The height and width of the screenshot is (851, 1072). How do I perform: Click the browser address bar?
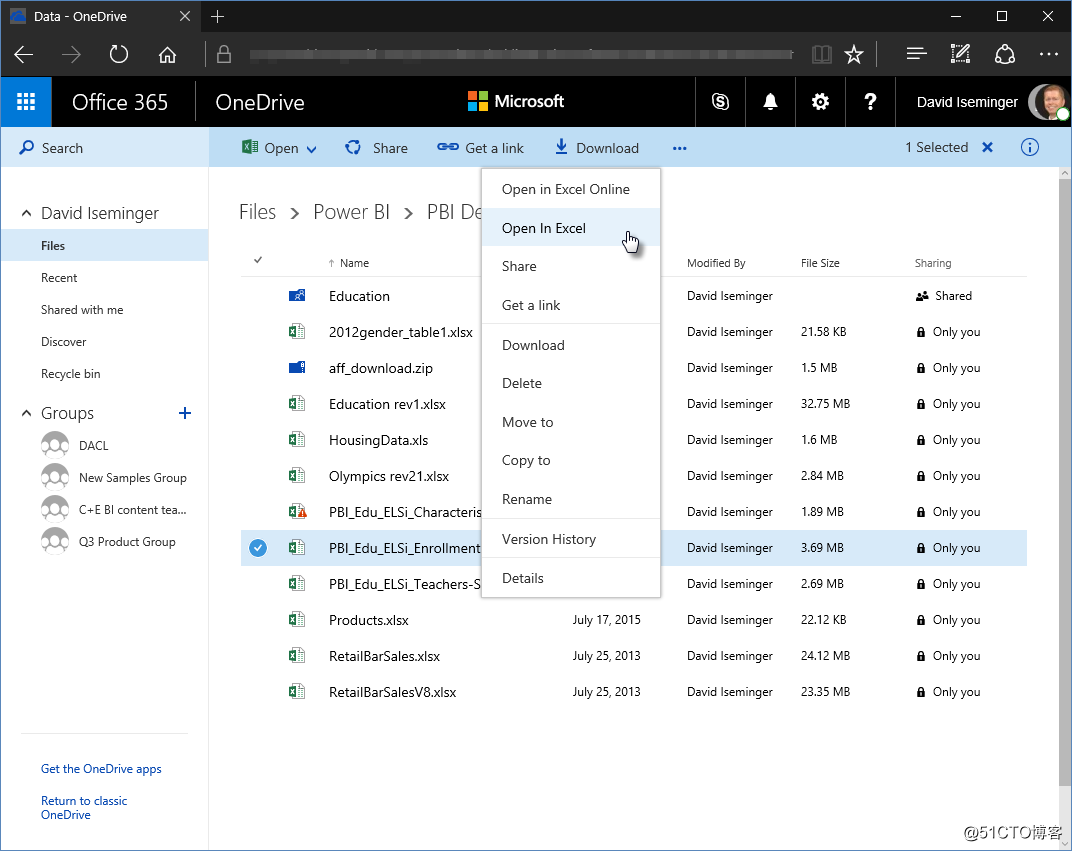(x=520, y=54)
